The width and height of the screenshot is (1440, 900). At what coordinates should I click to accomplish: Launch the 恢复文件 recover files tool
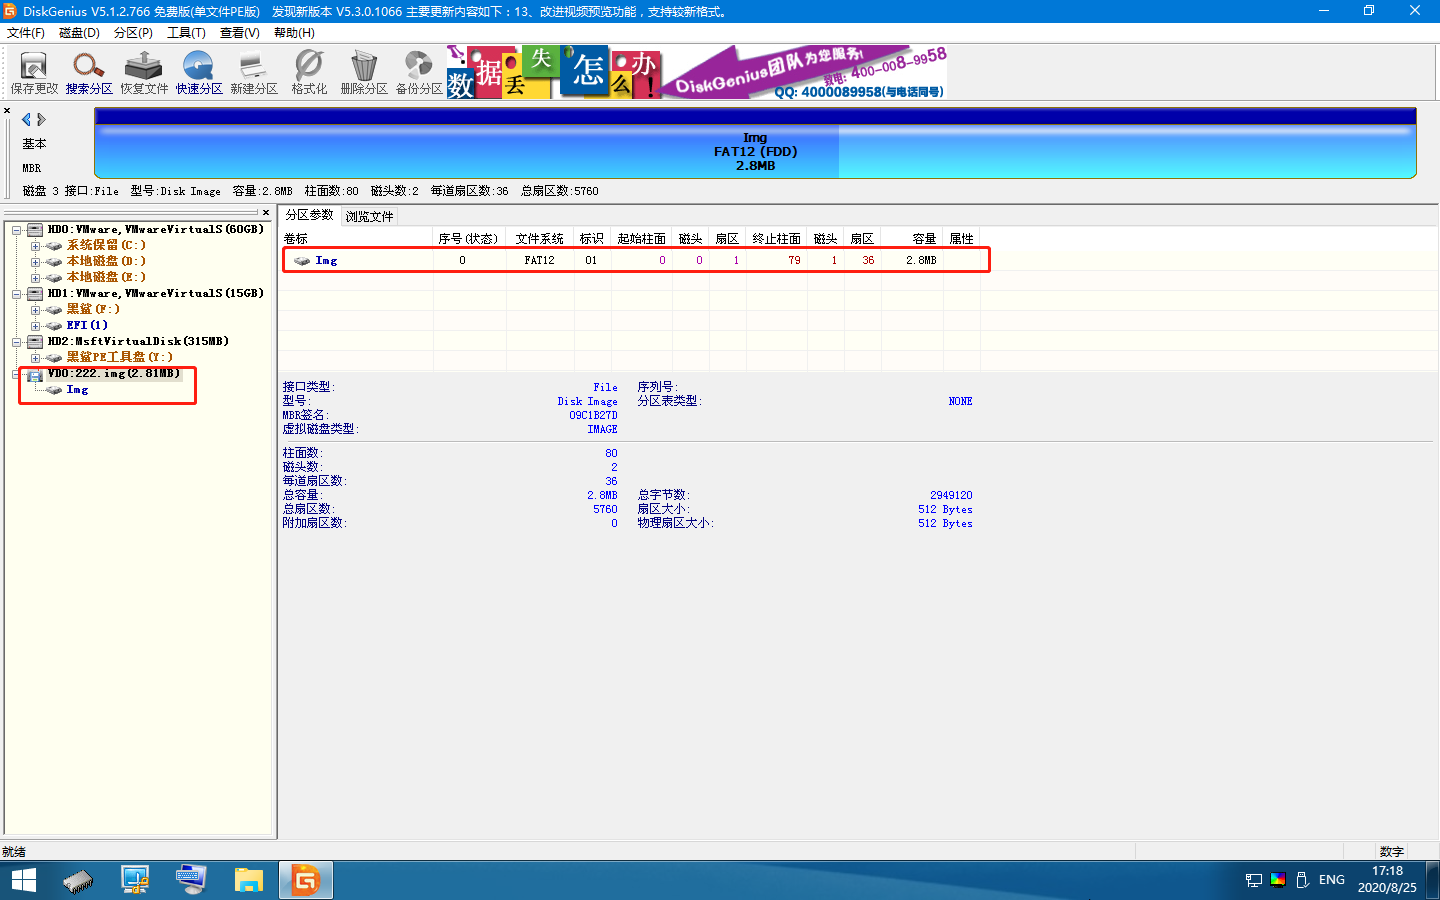[144, 72]
